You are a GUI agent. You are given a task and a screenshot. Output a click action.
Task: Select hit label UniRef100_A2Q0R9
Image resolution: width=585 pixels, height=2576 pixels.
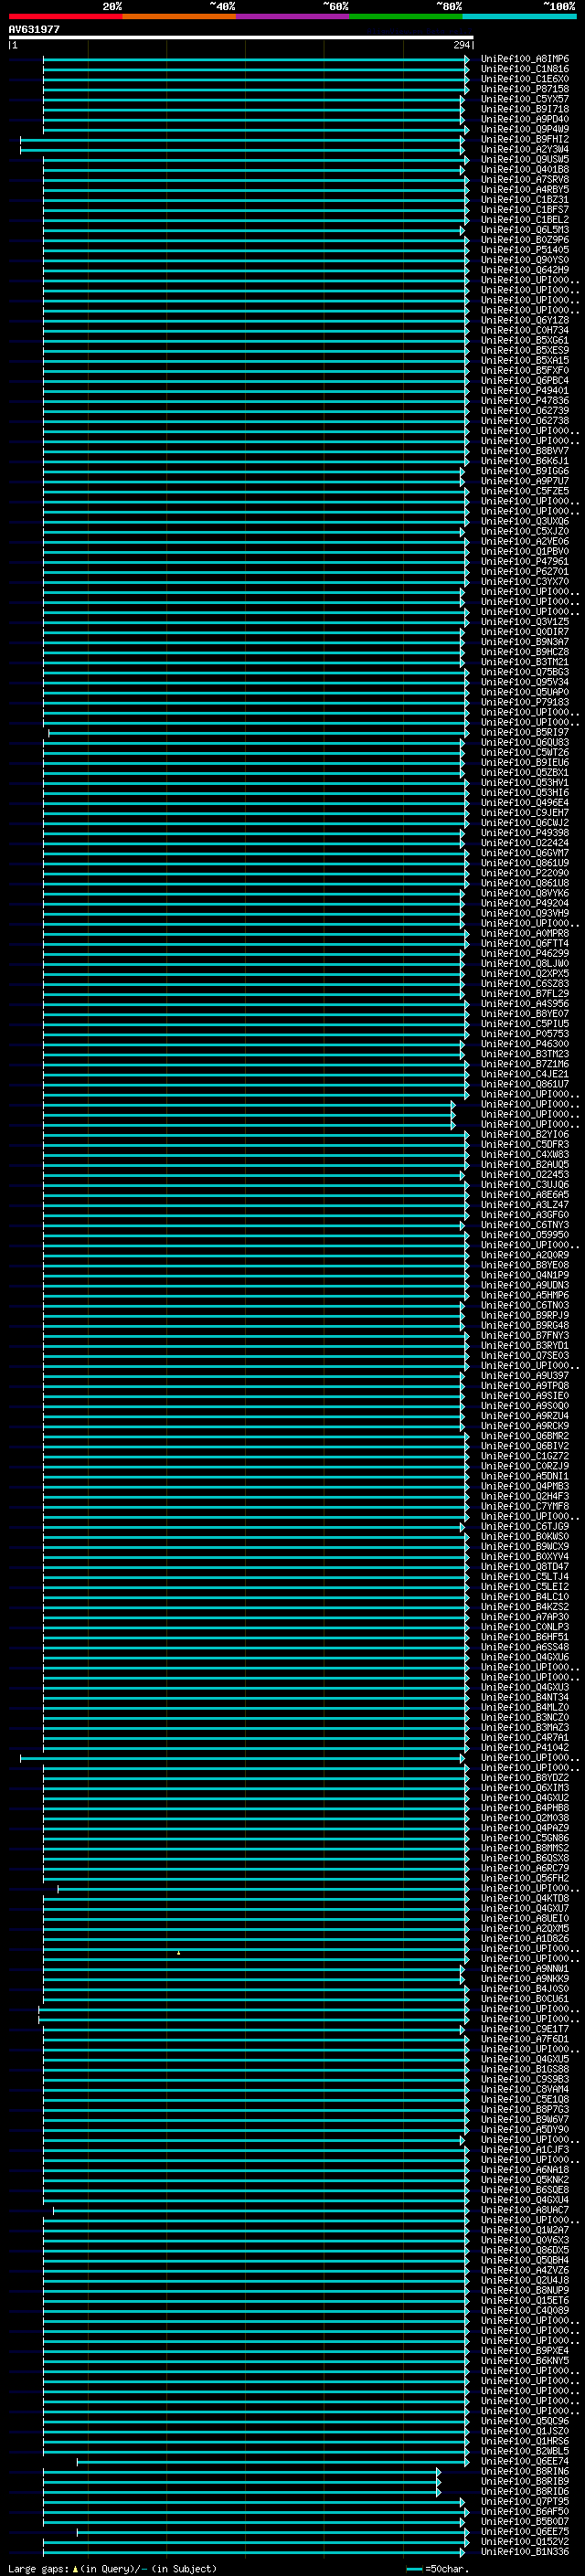(x=524, y=1254)
